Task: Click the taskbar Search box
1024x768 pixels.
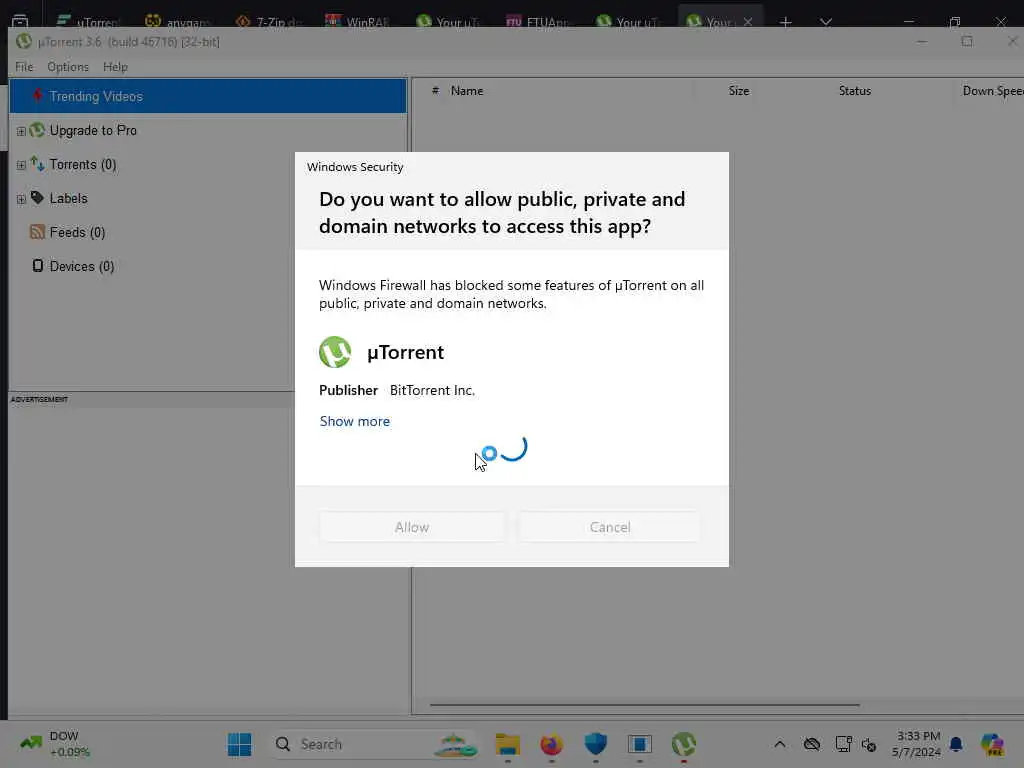Action: click(374, 744)
